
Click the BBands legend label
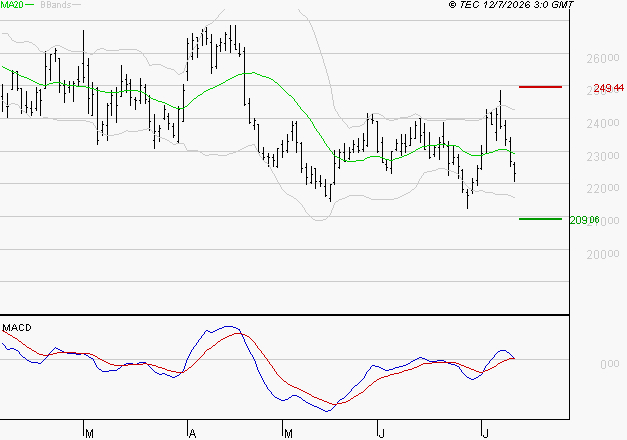pyautogui.click(x=56, y=5)
